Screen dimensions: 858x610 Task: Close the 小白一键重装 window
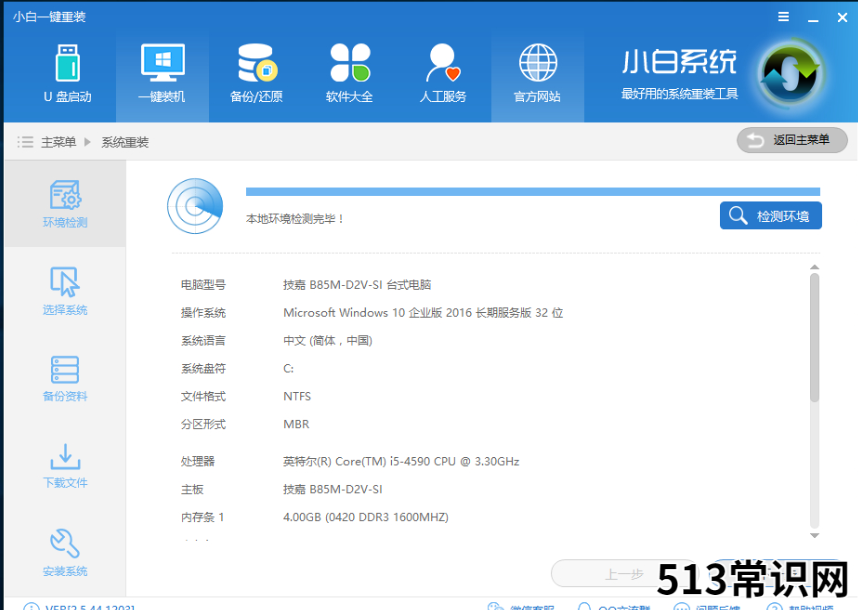[843, 18]
